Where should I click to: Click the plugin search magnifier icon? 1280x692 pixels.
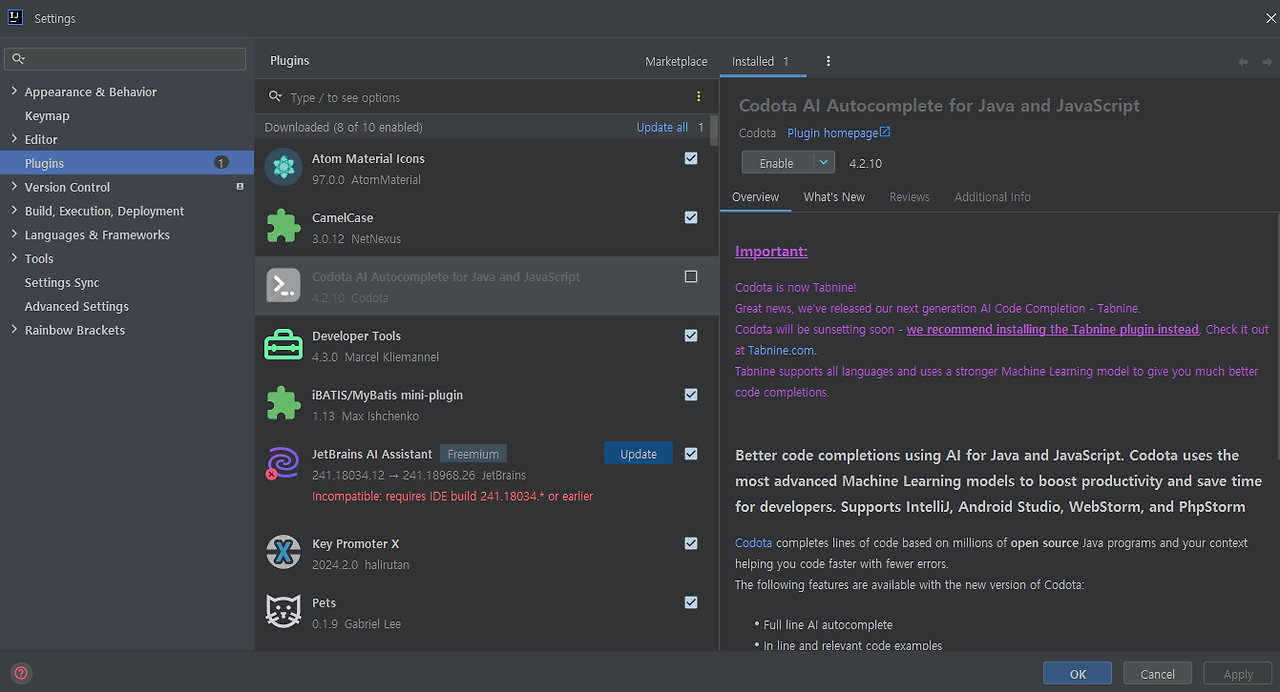point(276,97)
